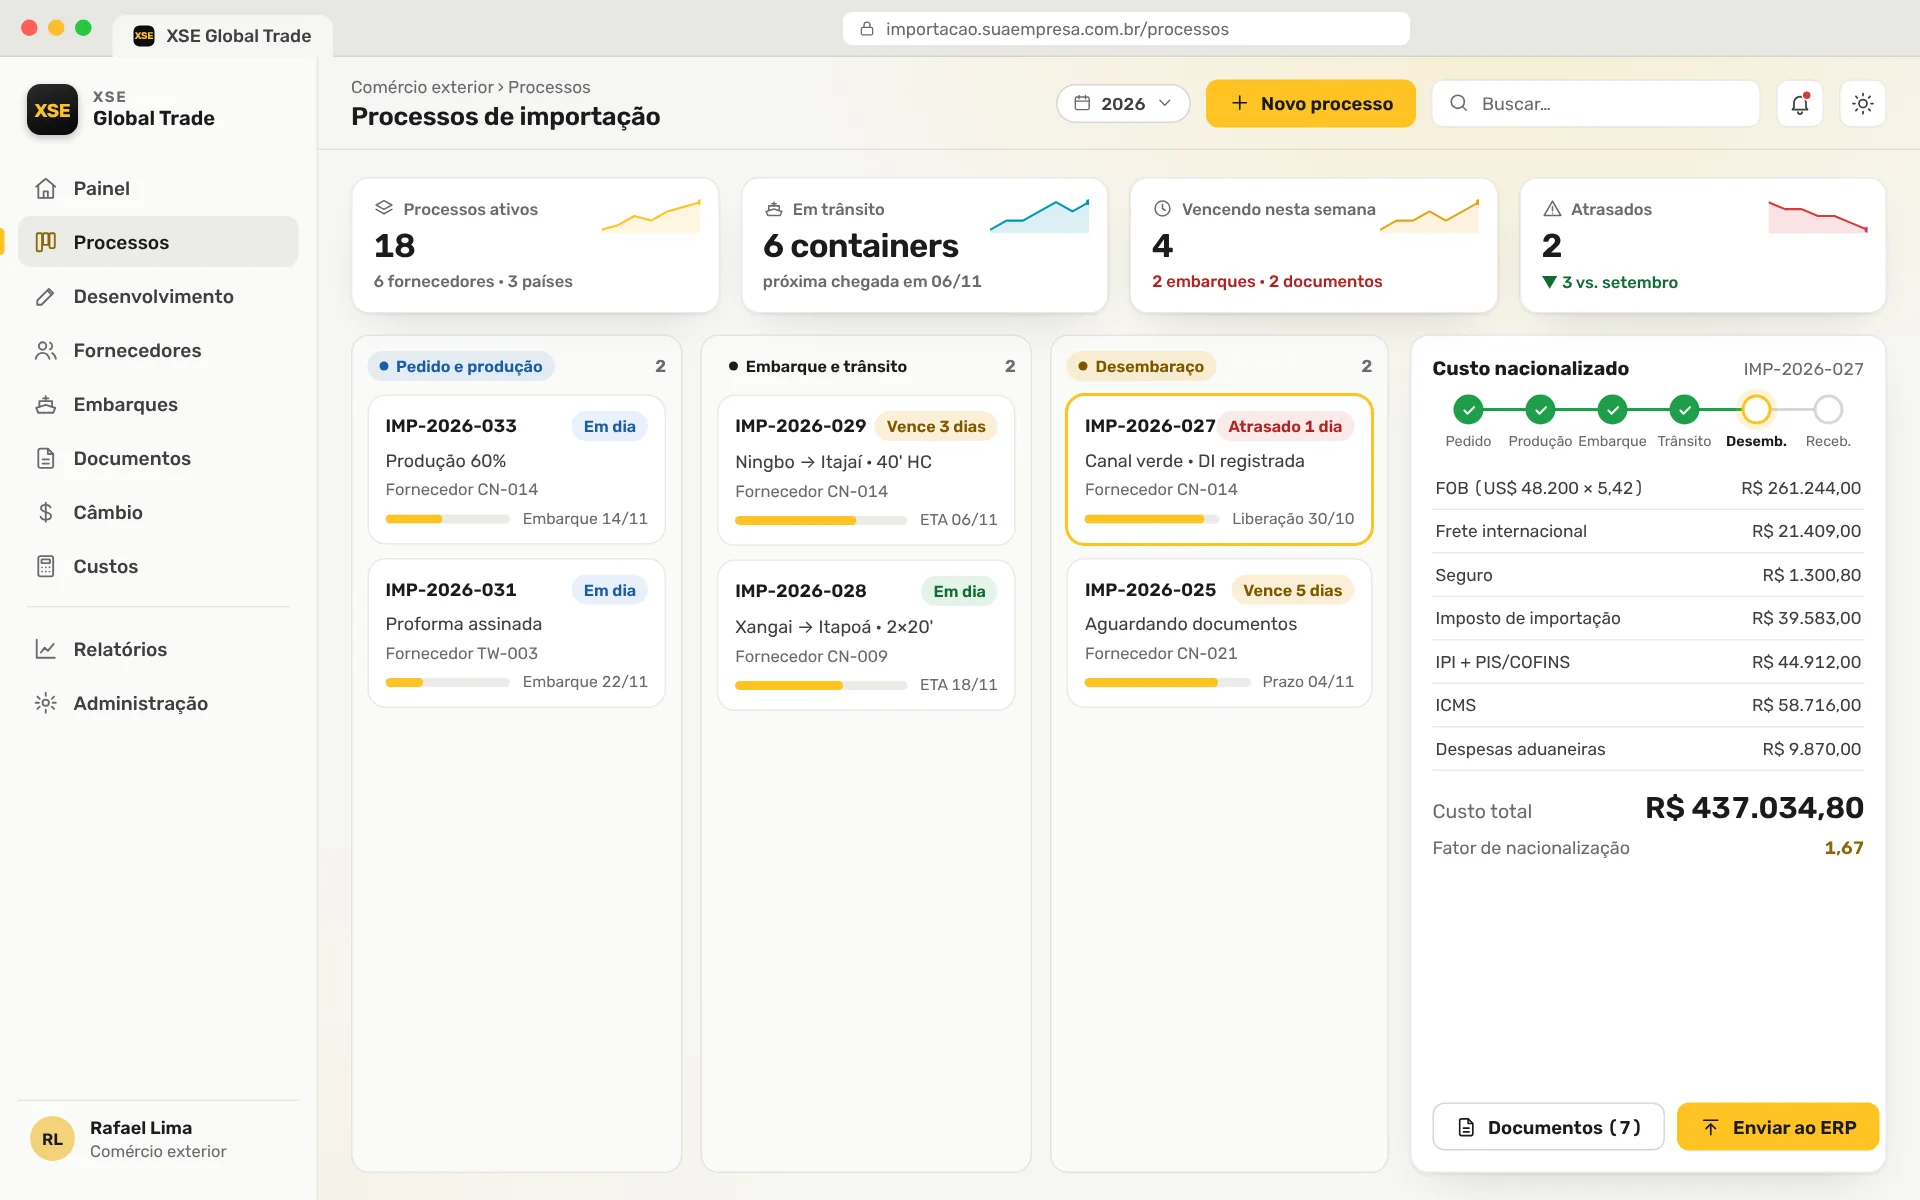Toggle the light theme sun icon

(1862, 103)
